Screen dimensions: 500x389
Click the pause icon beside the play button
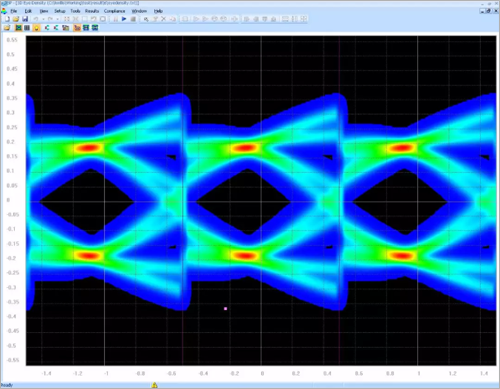coord(115,19)
